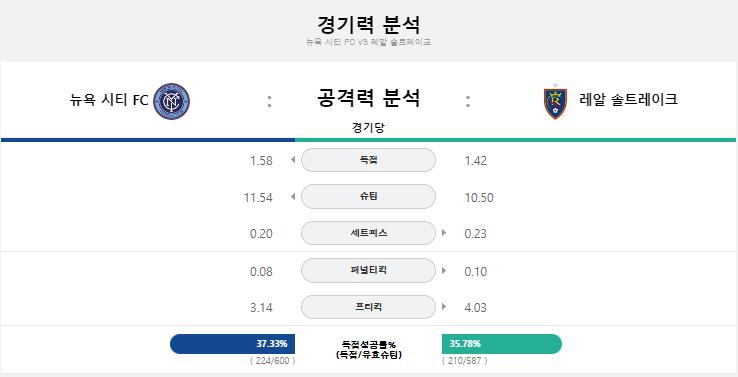
Task: Click the New York City FC crest logo
Action: pos(172,101)
